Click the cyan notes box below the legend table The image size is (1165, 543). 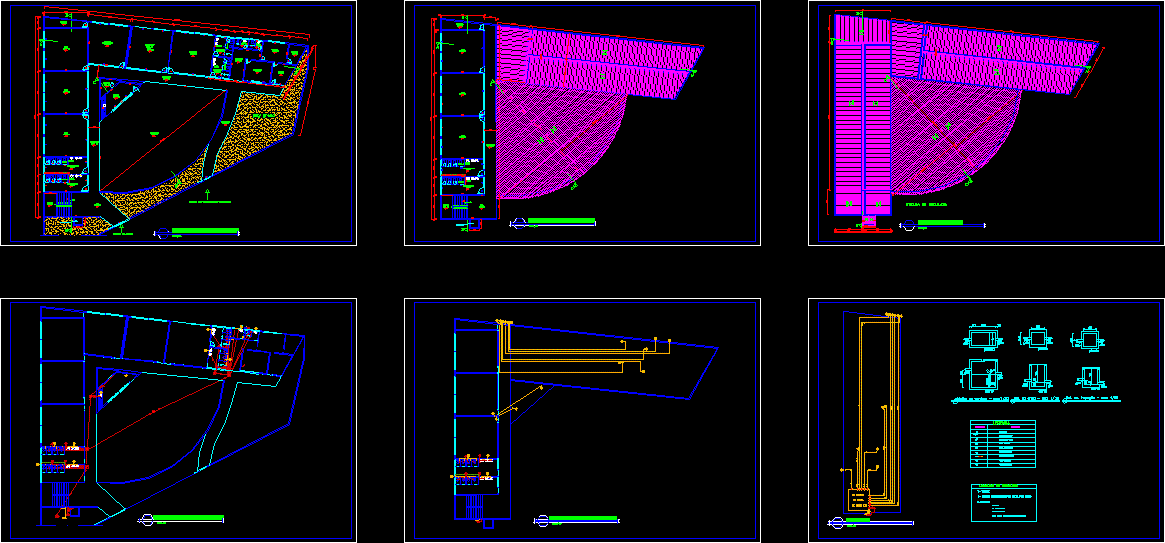[1002, 502]
